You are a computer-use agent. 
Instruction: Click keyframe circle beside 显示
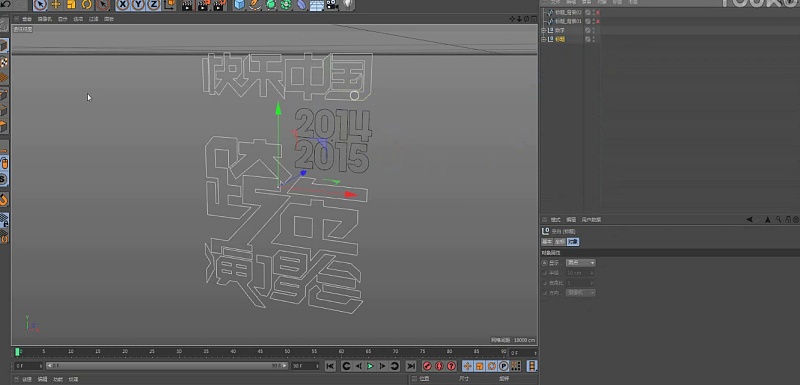click(544, 263)
